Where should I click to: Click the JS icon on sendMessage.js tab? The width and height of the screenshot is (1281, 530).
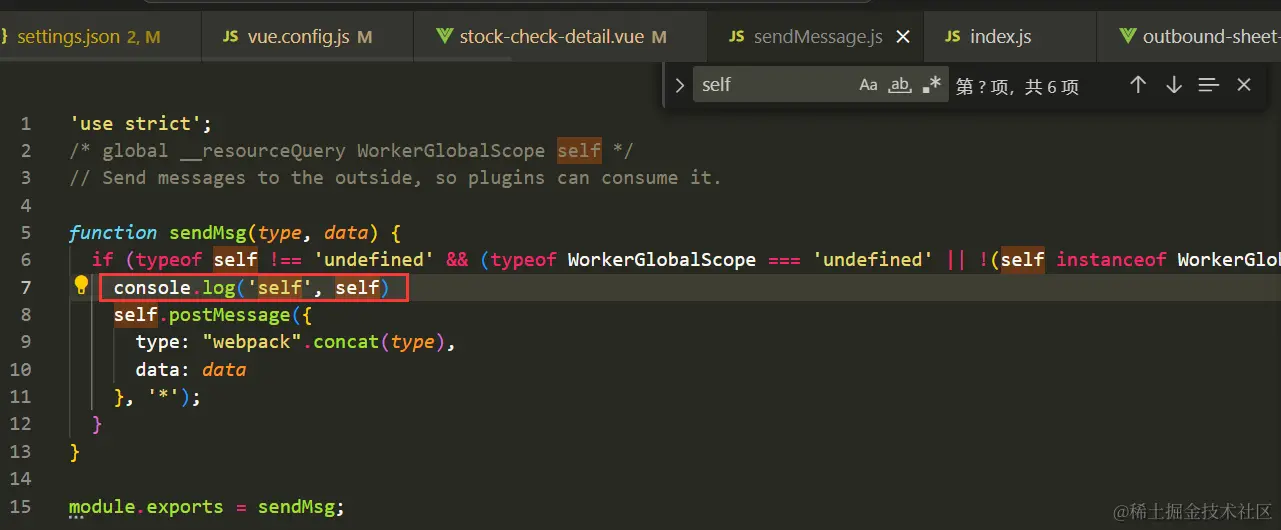[737, 37]
